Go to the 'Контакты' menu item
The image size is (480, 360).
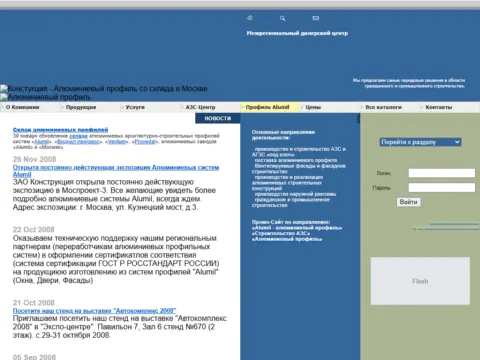pyautogui.click(x=439, y=107)
